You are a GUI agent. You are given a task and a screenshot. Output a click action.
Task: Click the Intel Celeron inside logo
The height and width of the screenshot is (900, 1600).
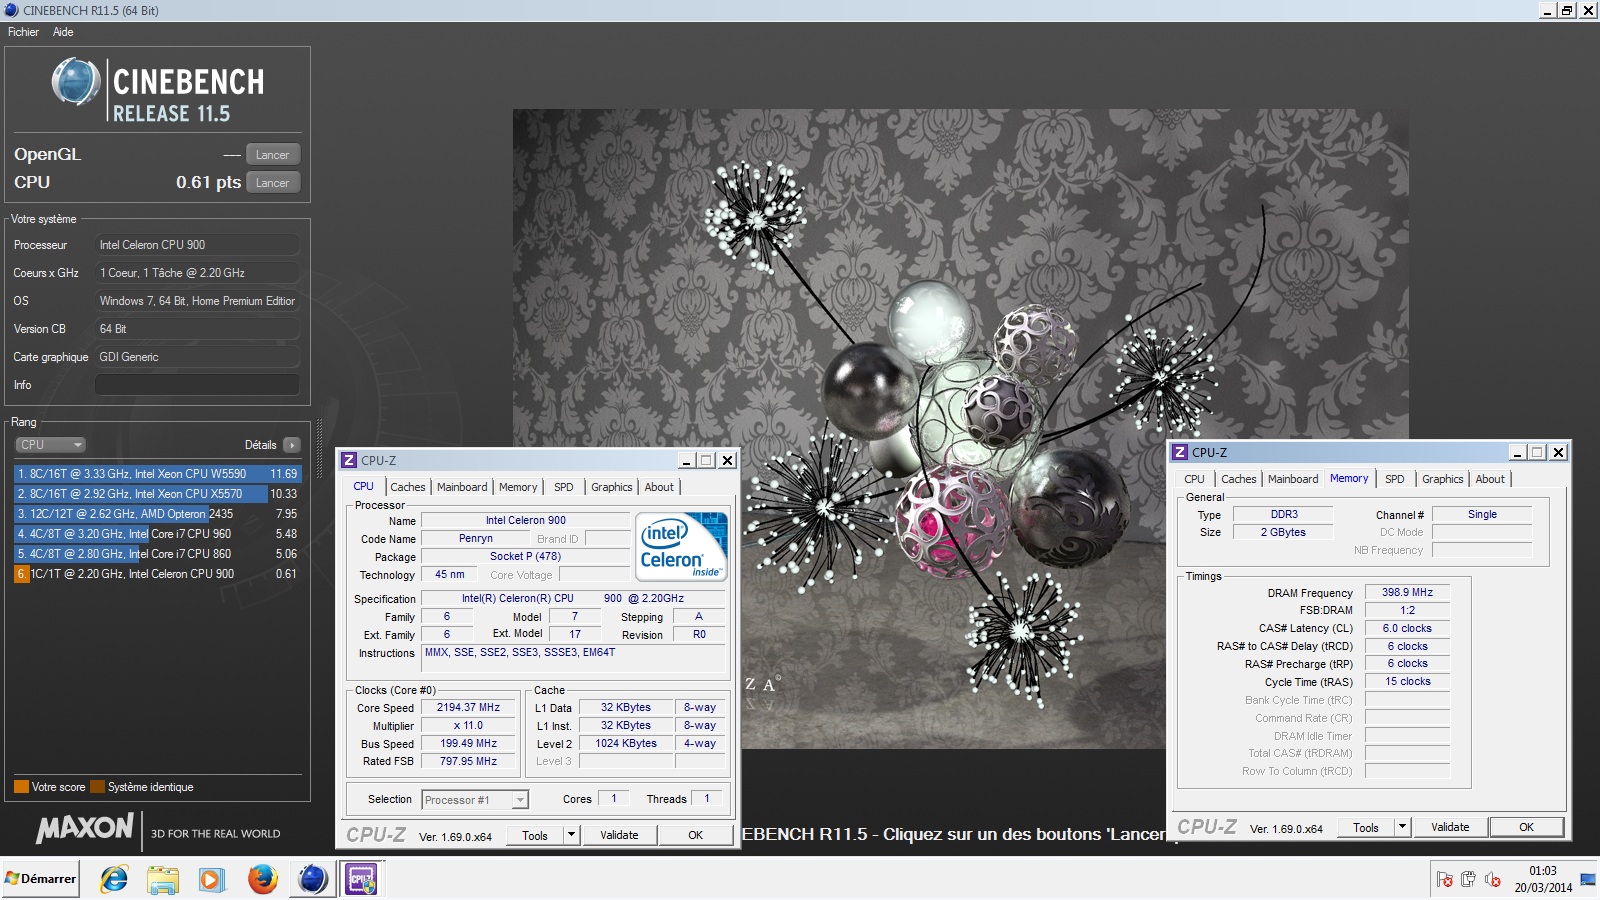coord(681,546)
